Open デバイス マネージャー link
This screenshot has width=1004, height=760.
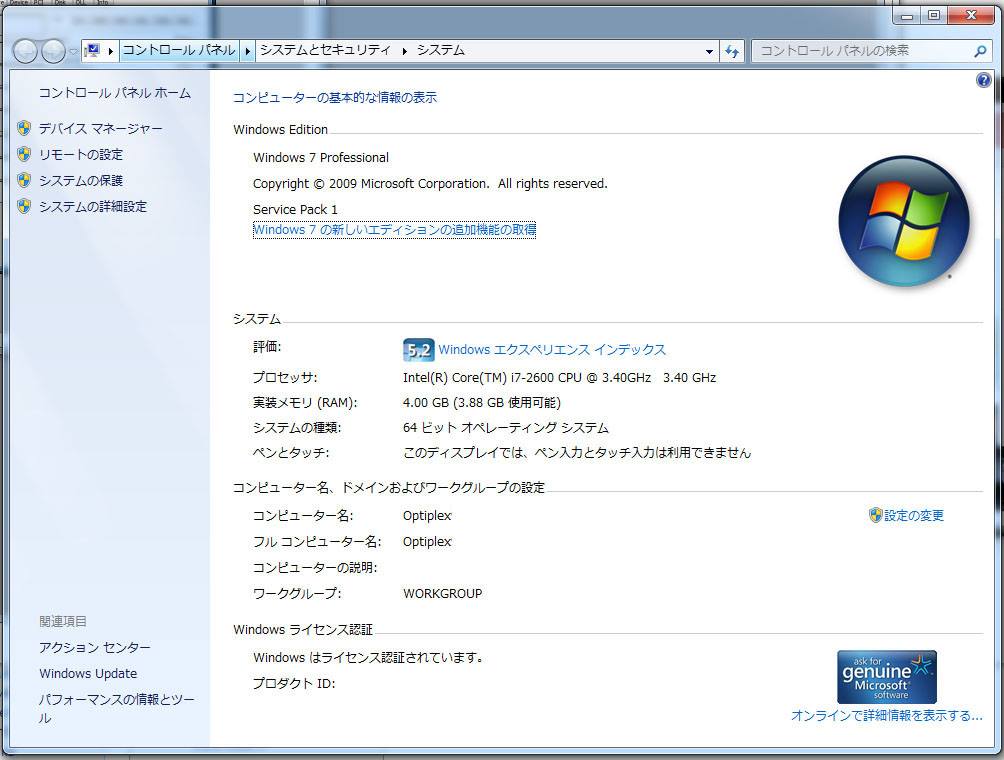point(101,129)
